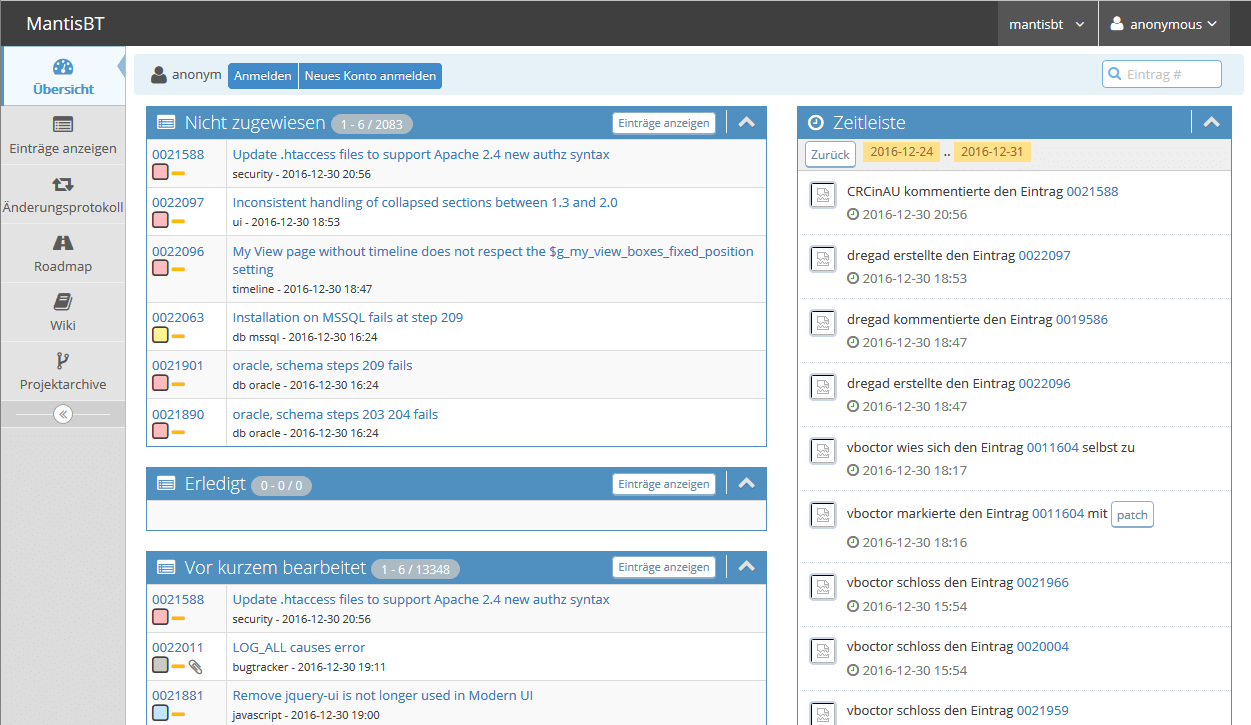Click Einträge anzeigen in Vor kurzem bearbeitet panel
This screenshot has width=1251, height=725.
pyautogui.click(x=664, y=567)
